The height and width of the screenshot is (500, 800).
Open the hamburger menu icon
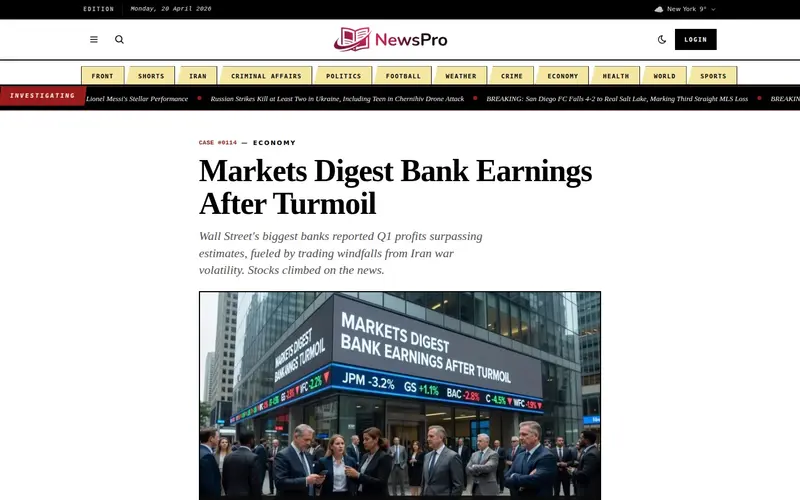pos(94,39)
